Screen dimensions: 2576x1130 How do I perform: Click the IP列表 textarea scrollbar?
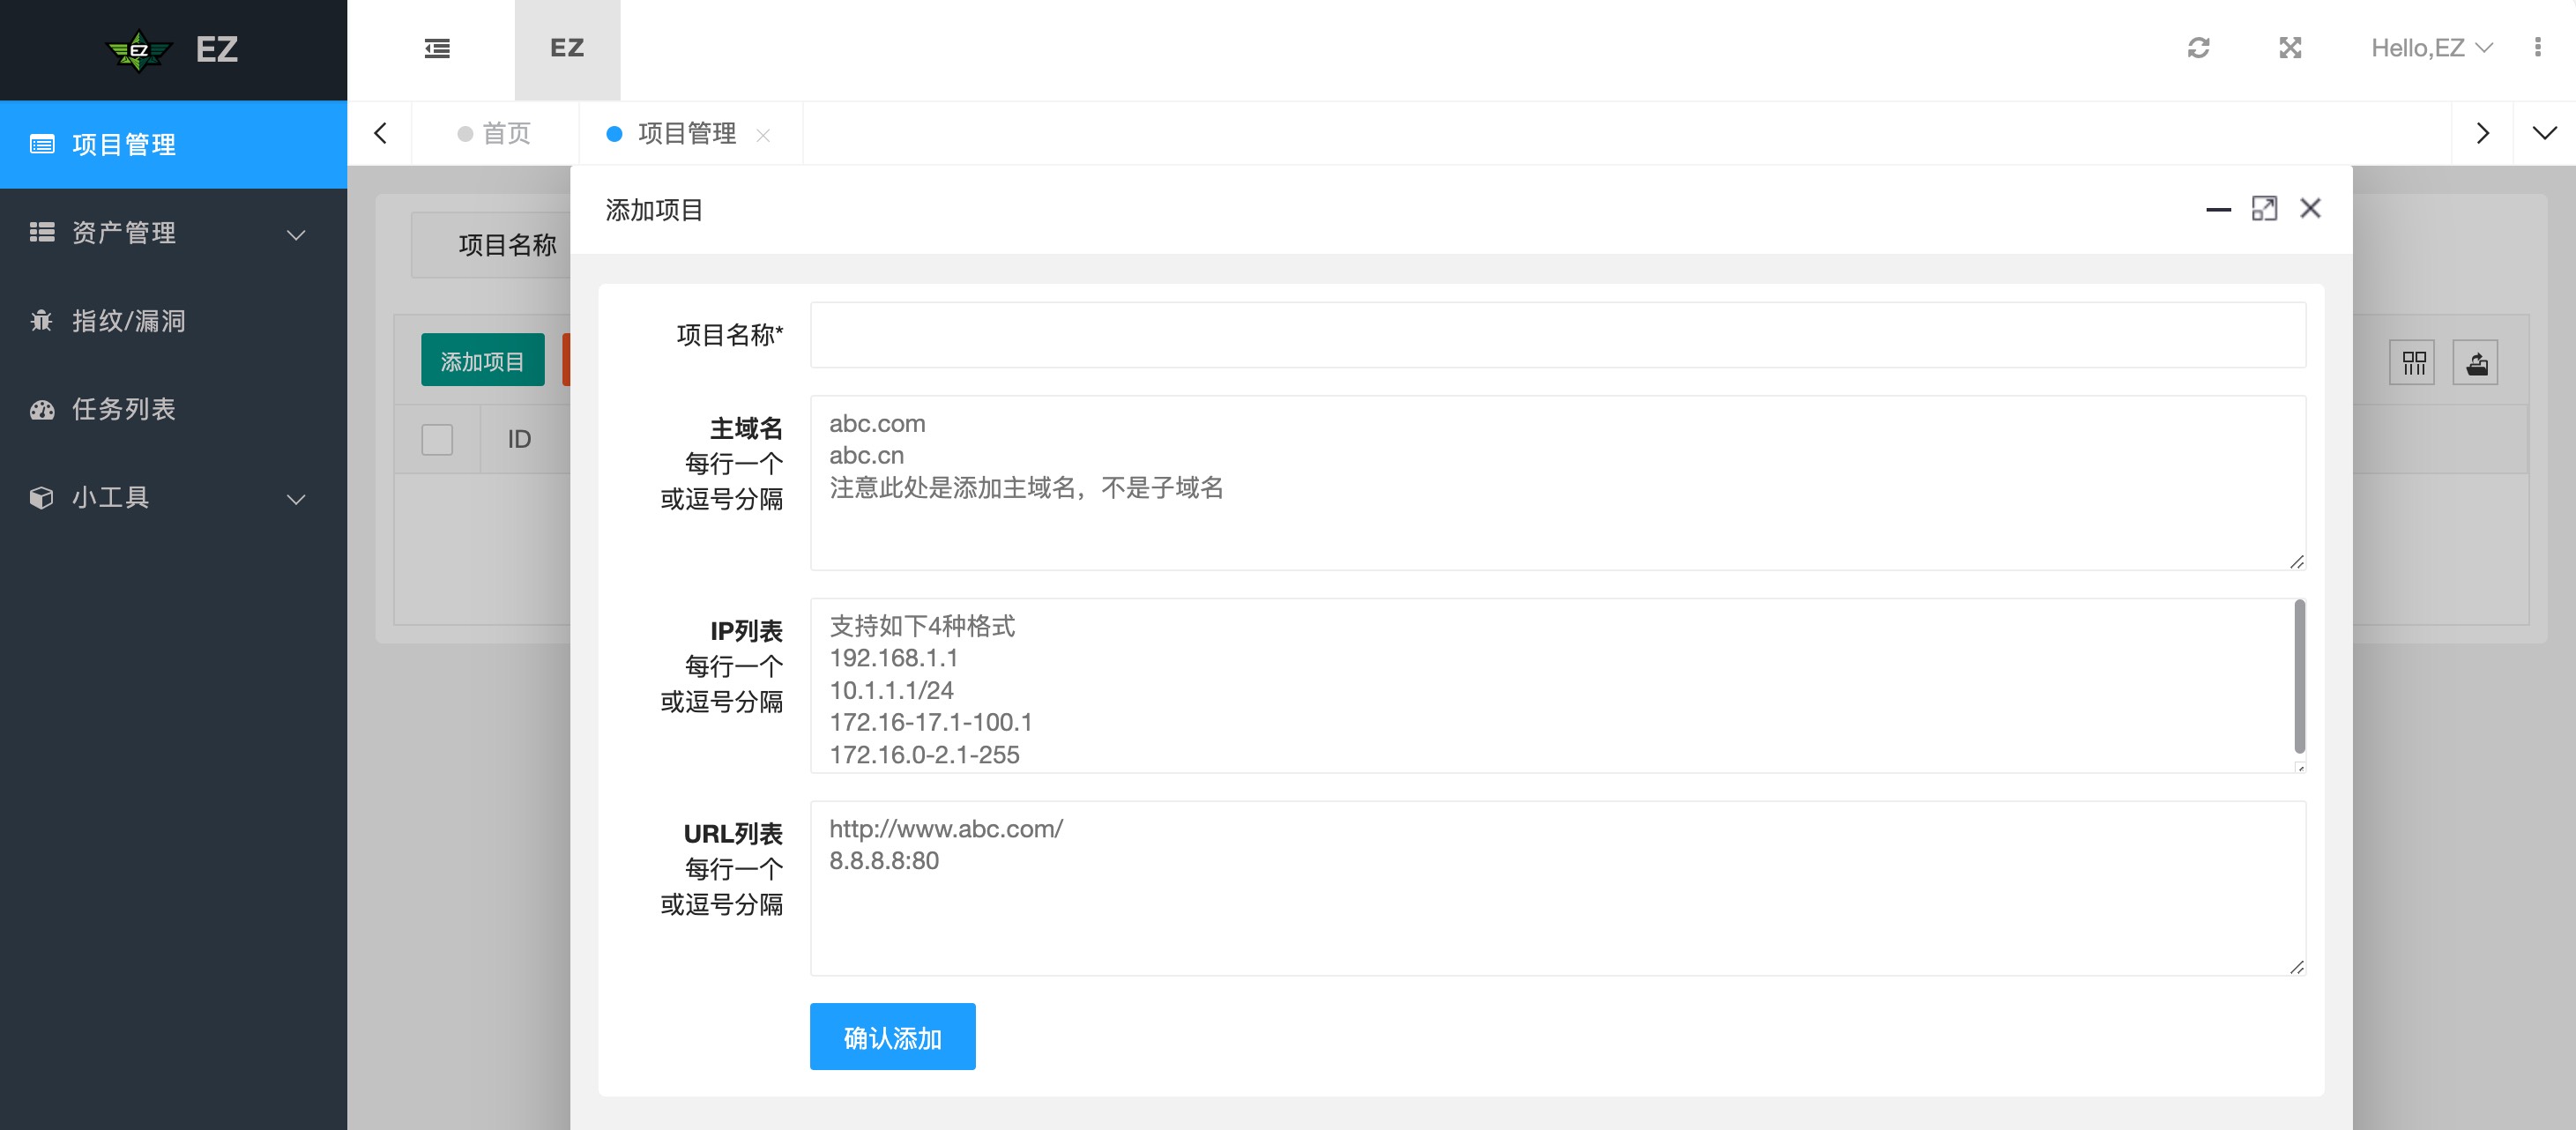2299,676
